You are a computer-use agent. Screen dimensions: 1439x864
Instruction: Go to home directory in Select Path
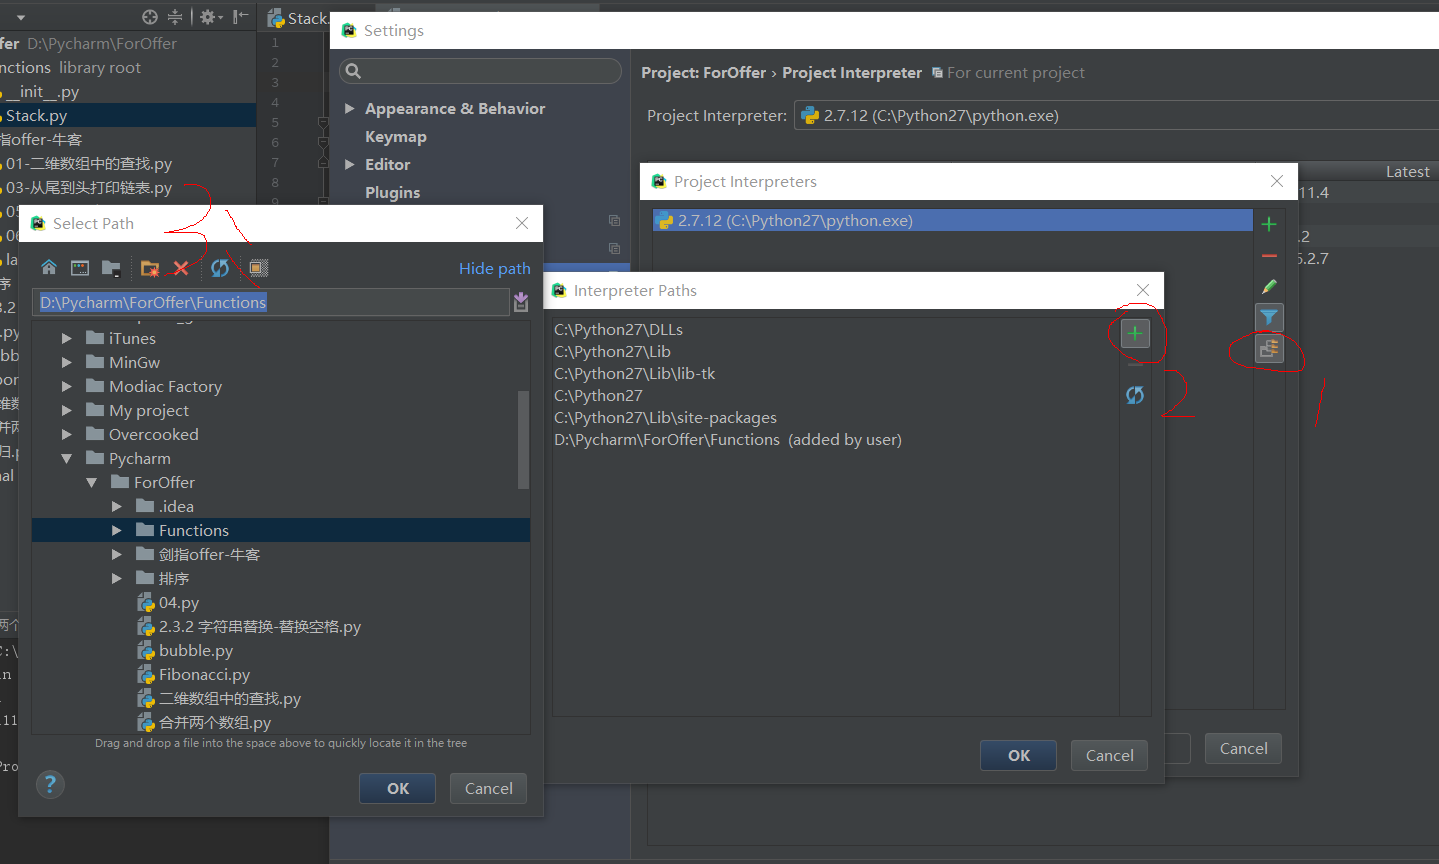click(49, 268)
